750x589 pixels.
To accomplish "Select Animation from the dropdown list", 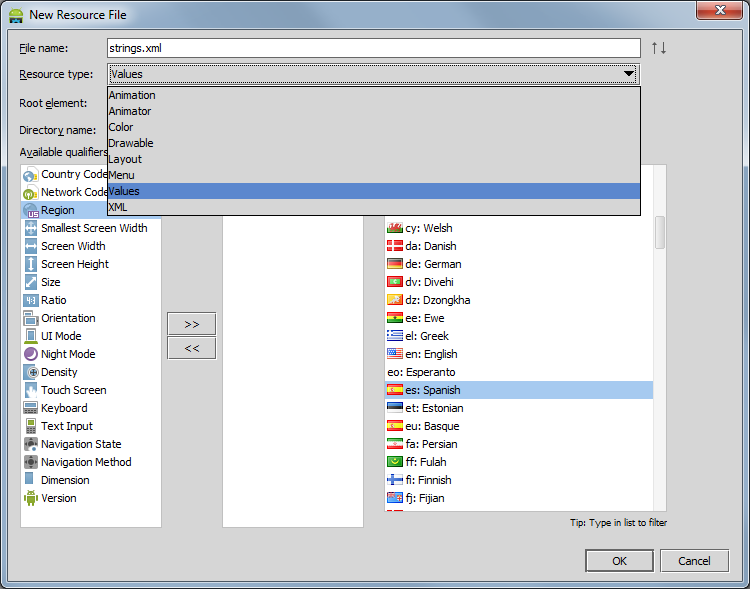I will [x=132, y=95].
